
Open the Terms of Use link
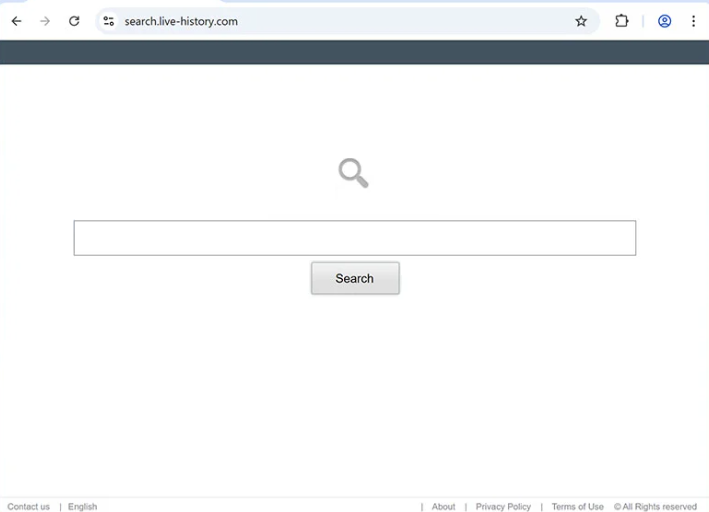coord(577,507)
